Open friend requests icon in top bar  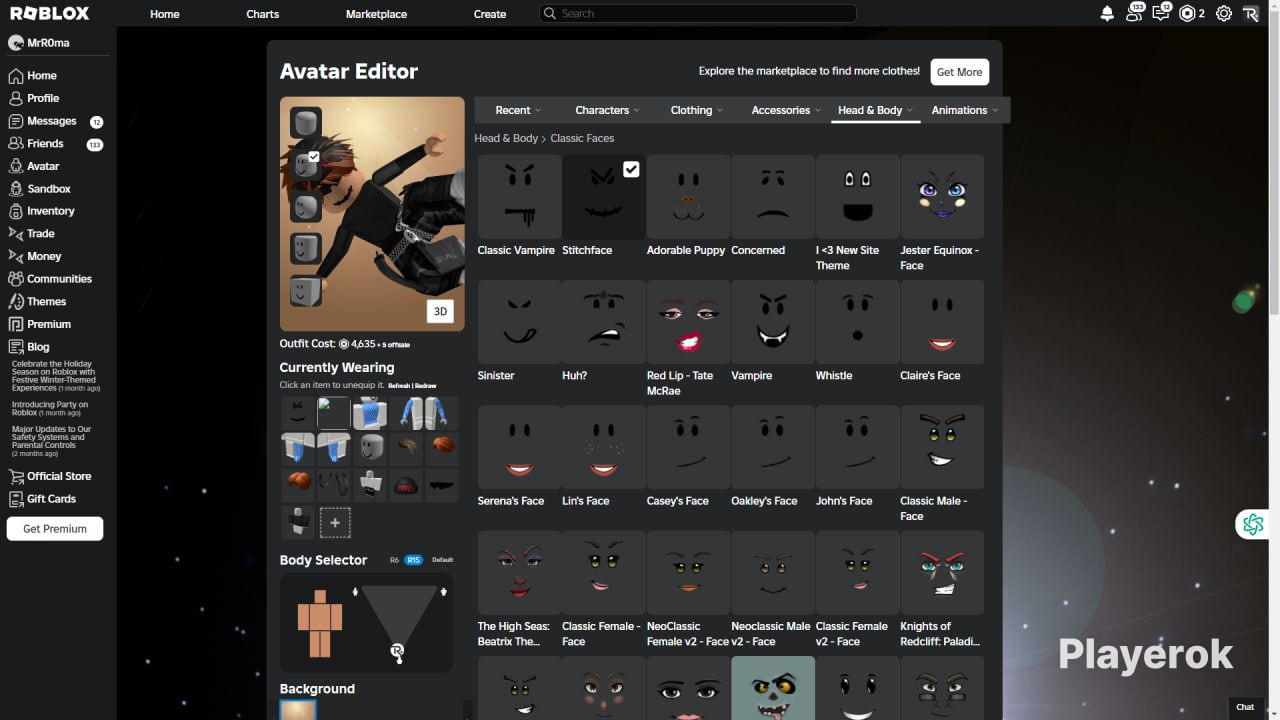click(1134, 13)
